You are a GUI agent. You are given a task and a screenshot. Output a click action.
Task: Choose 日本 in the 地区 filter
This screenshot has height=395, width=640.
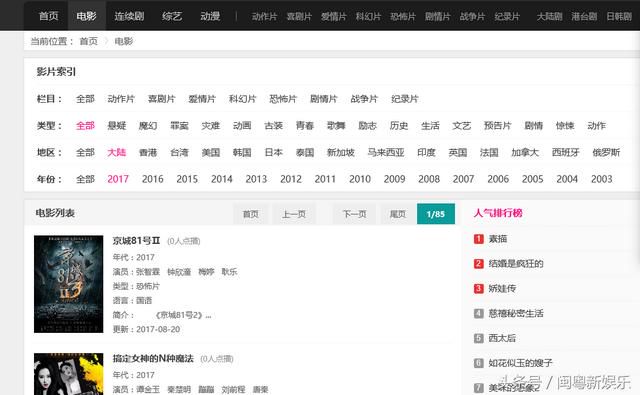coord(273,153)
